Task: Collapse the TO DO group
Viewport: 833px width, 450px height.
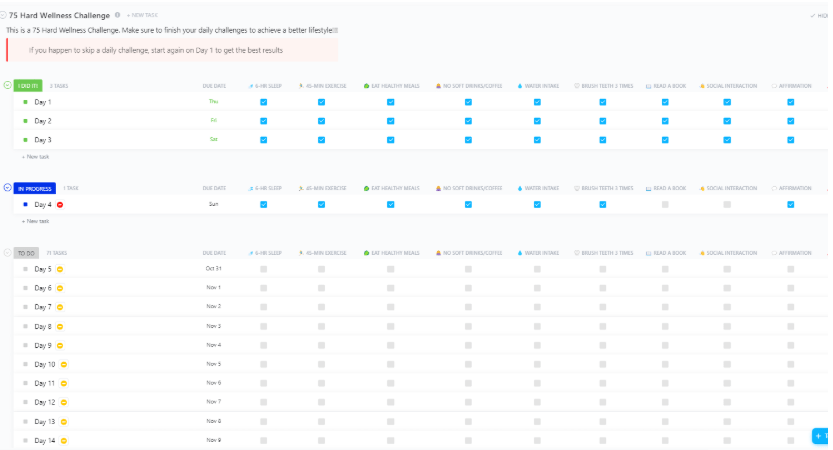Action: click(x=8, y=253)
